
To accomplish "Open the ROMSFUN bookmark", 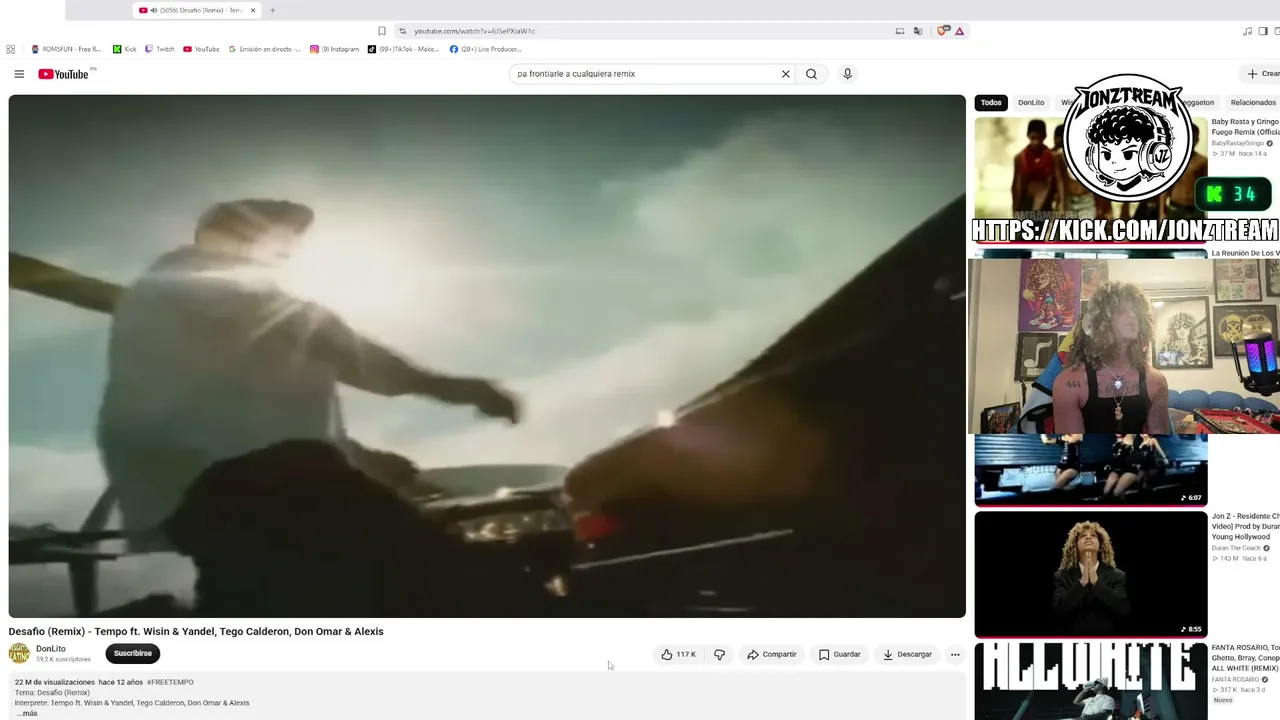I will pyautogui.click(x=66, y=49).
